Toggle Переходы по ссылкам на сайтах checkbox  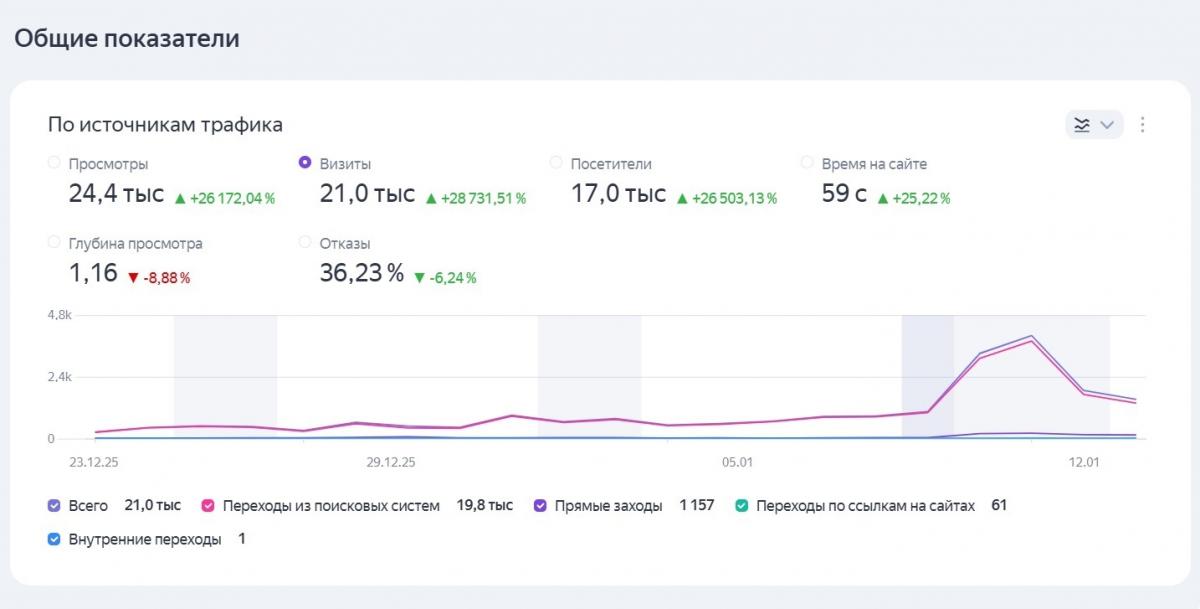point(742,506)
